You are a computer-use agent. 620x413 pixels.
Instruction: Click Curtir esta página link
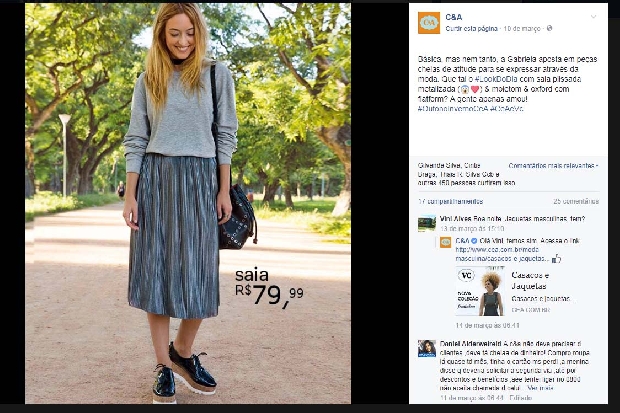[471, 28]
